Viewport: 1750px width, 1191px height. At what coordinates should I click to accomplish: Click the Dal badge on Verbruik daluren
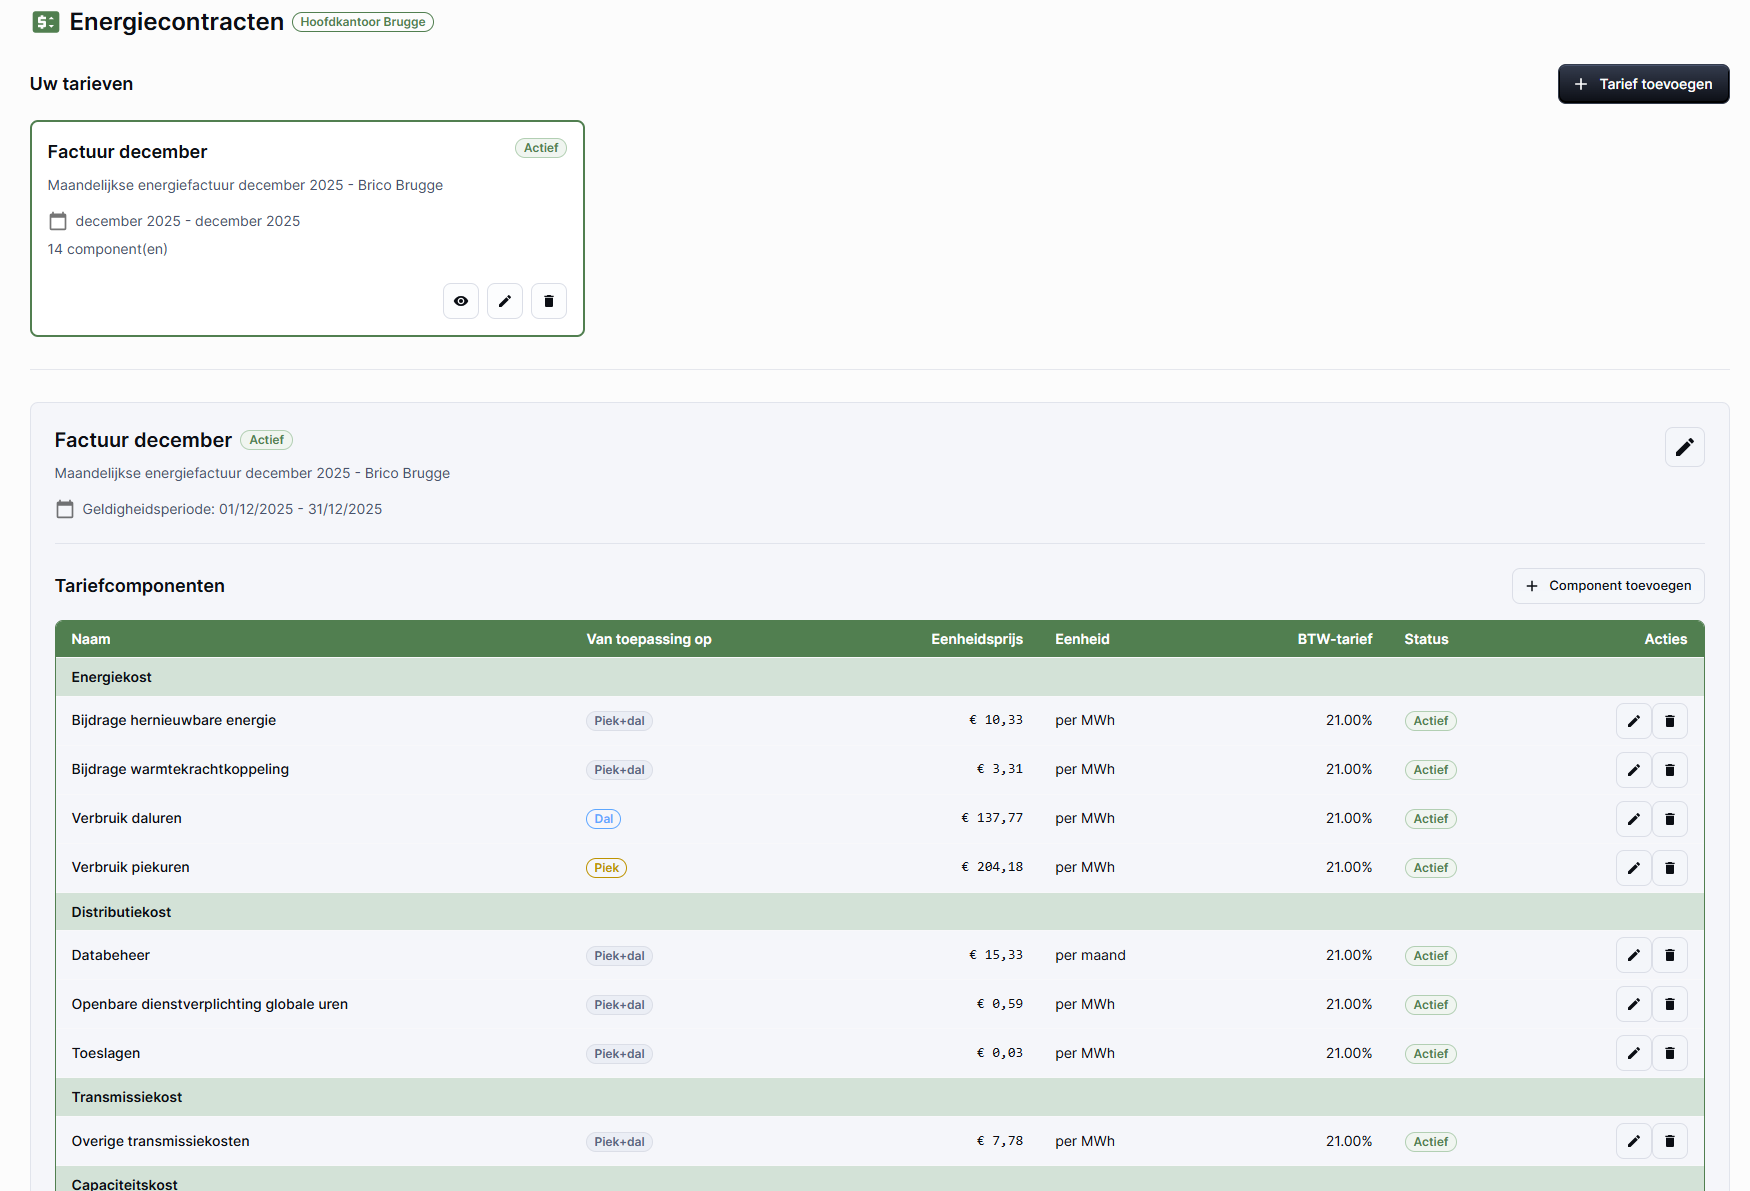point(603,819)
